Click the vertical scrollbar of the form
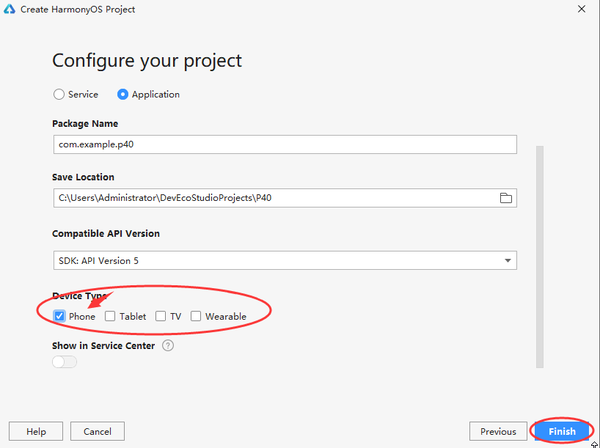The width and height of the screenshot is (600, 448). [x=540, y=256]
